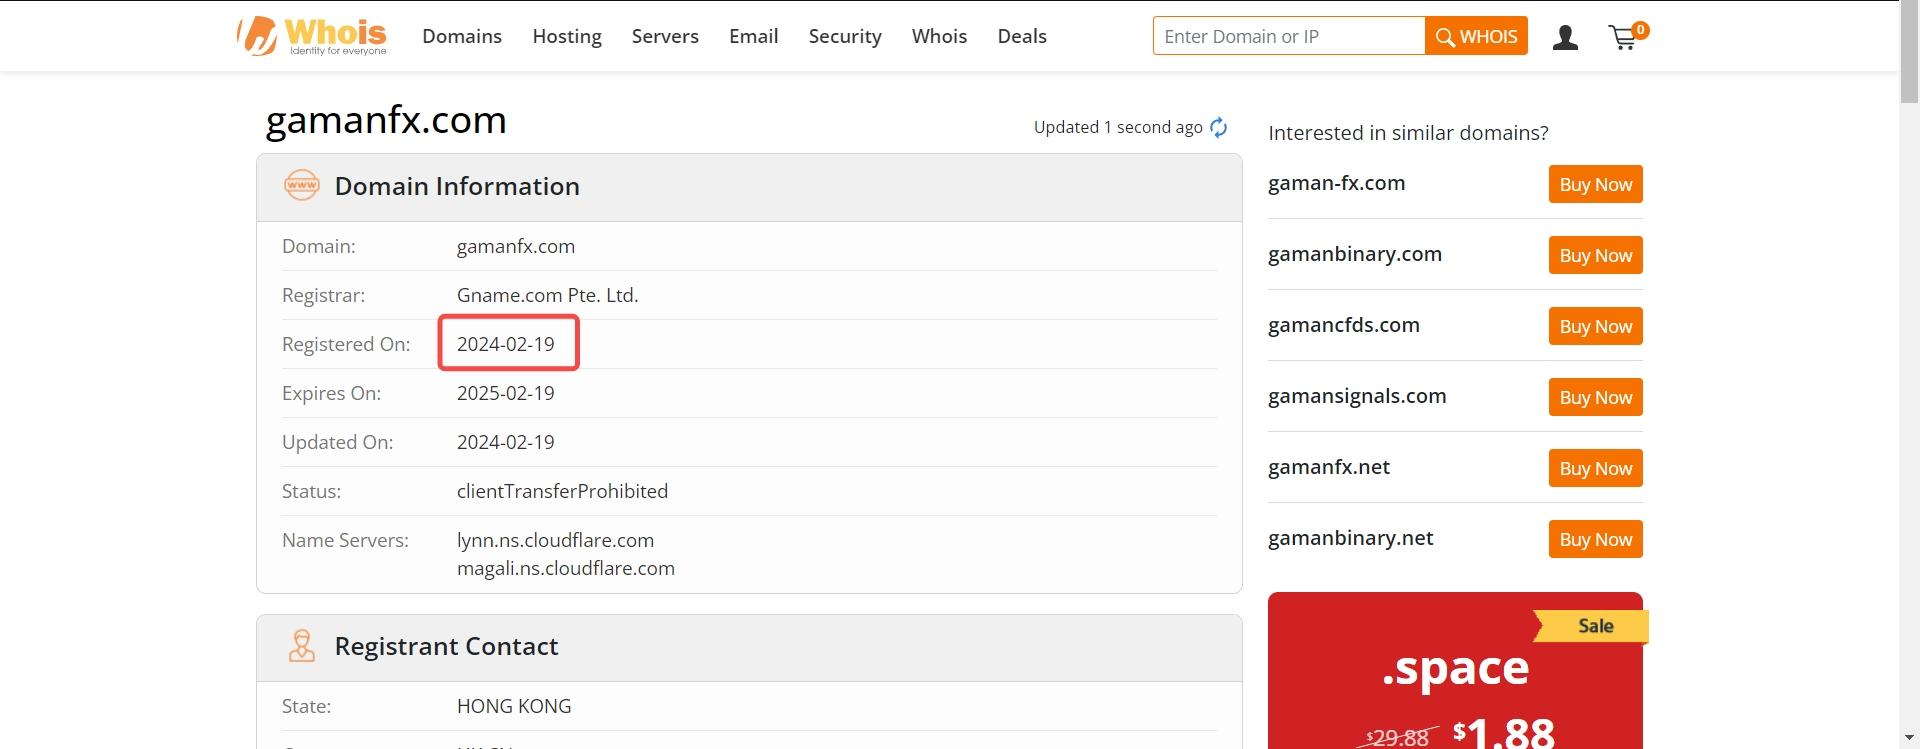Viewport: 1920px width, 749px height.
Task: Click the status value clientTransferProhibited
Action: (x=562, y=491)
